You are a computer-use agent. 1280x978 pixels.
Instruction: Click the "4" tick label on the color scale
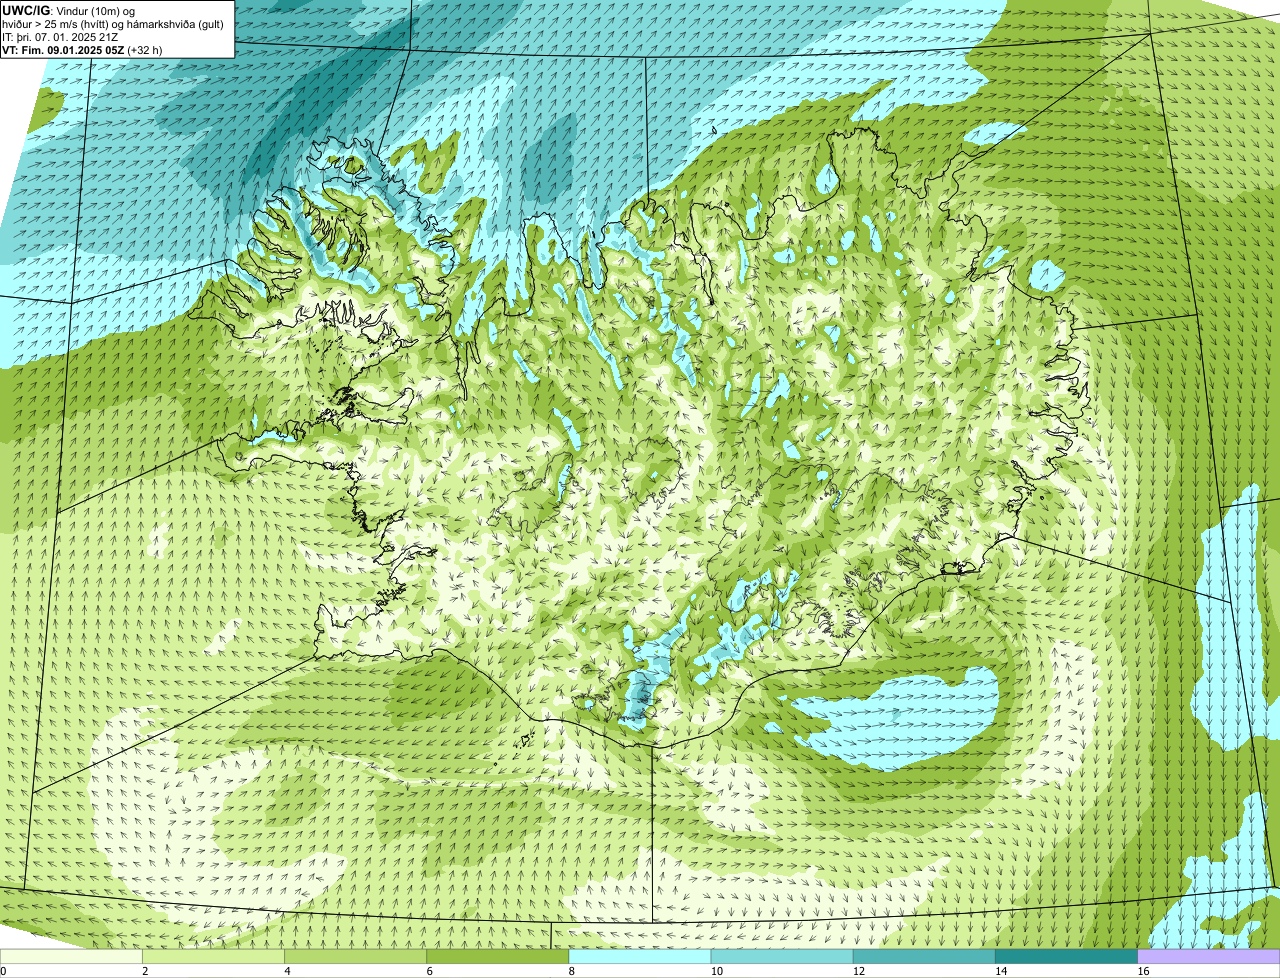(x=287, y=971)
